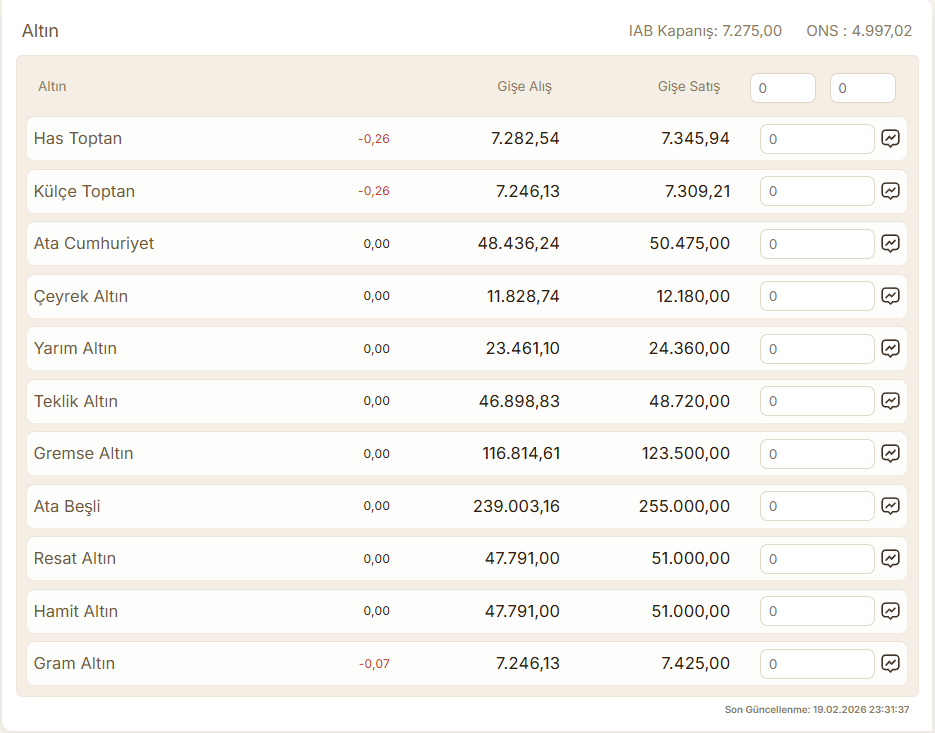Viewport: 935px width, 733px height.
Task: Select the Gram Altın row name
Action: pyautogui.click(x=74, y=663)
